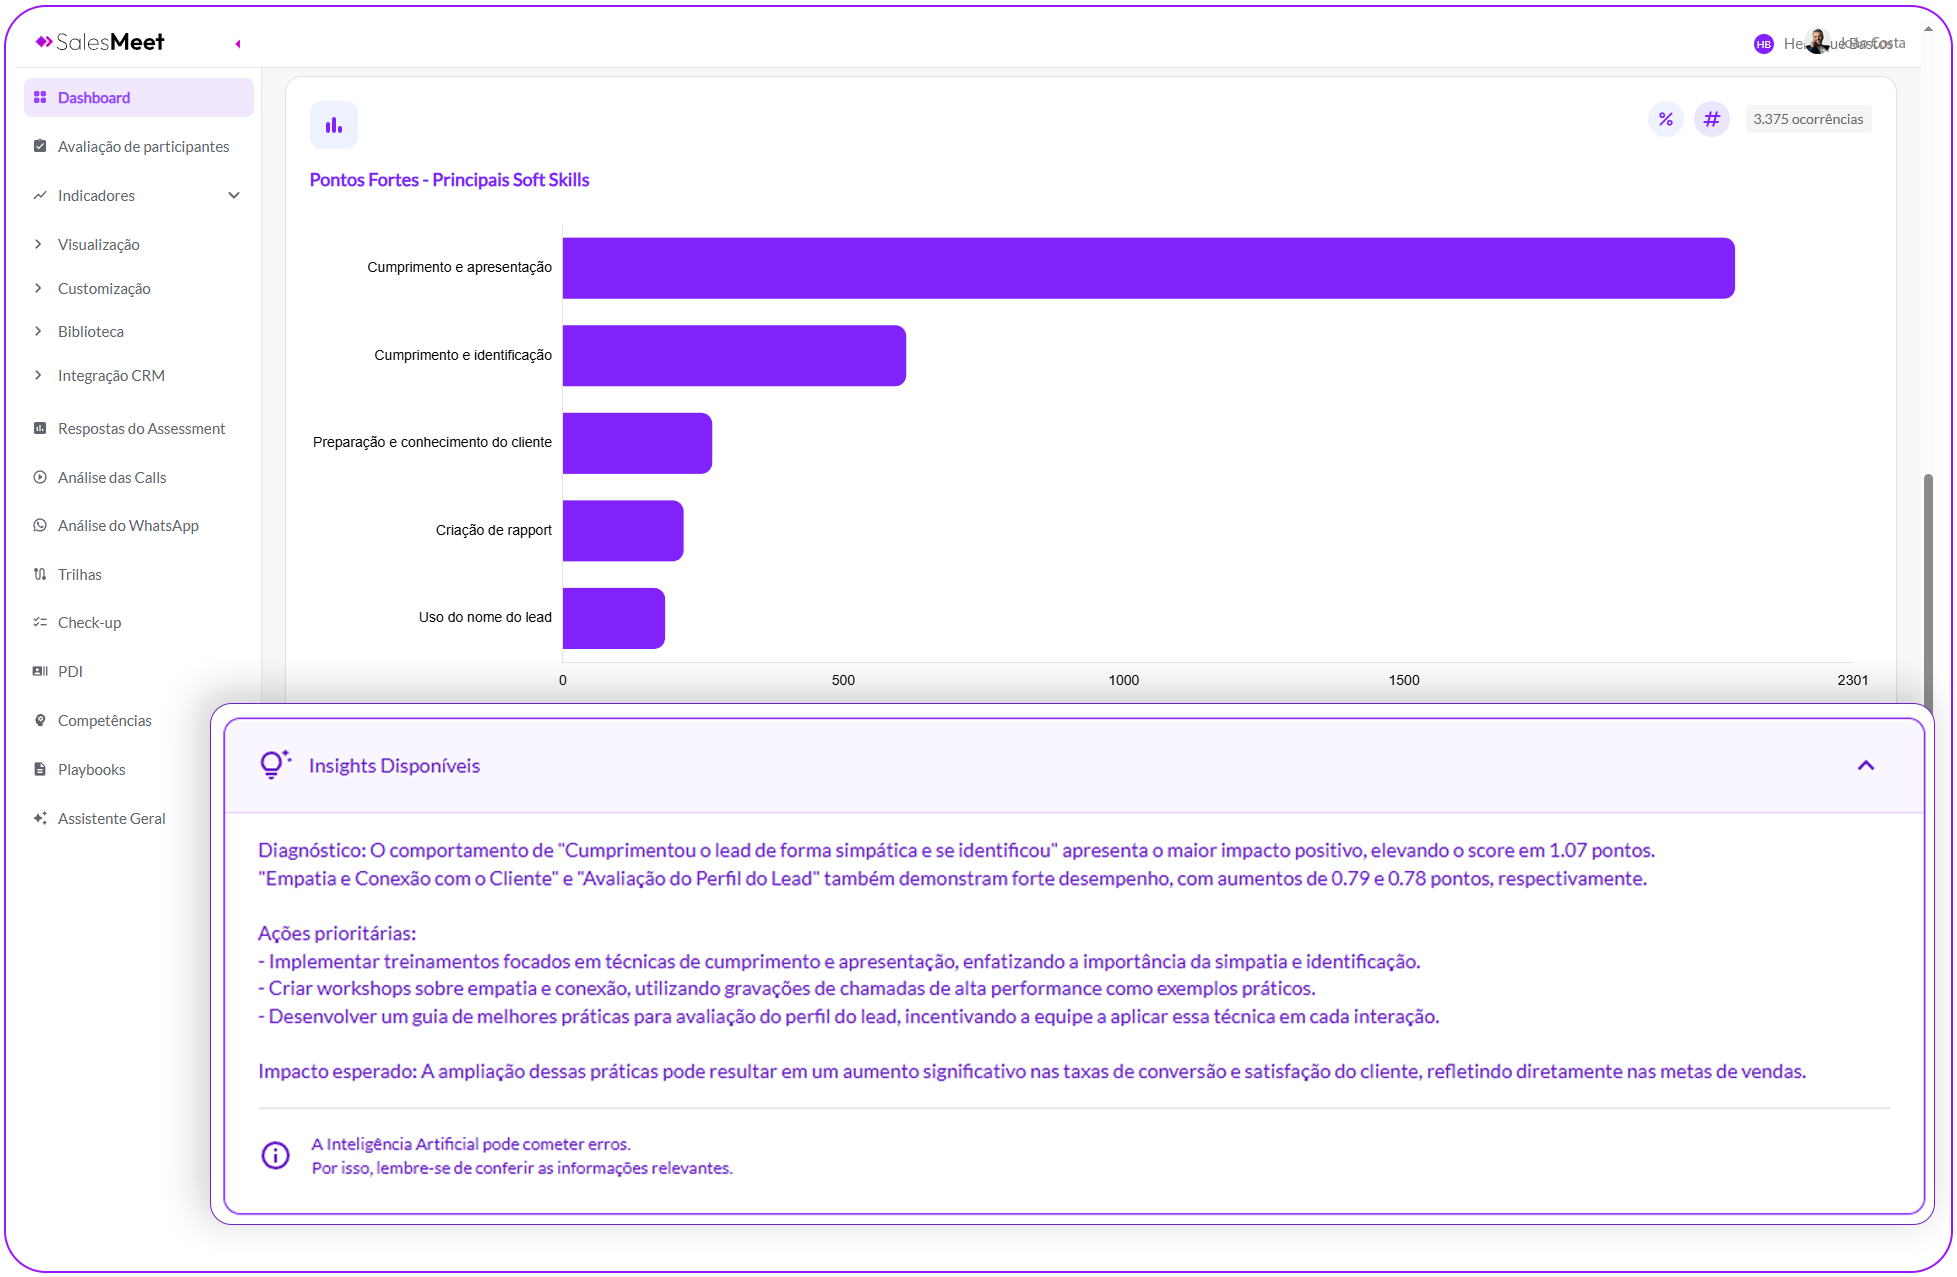Open the Check-up section

coord(89,623)
